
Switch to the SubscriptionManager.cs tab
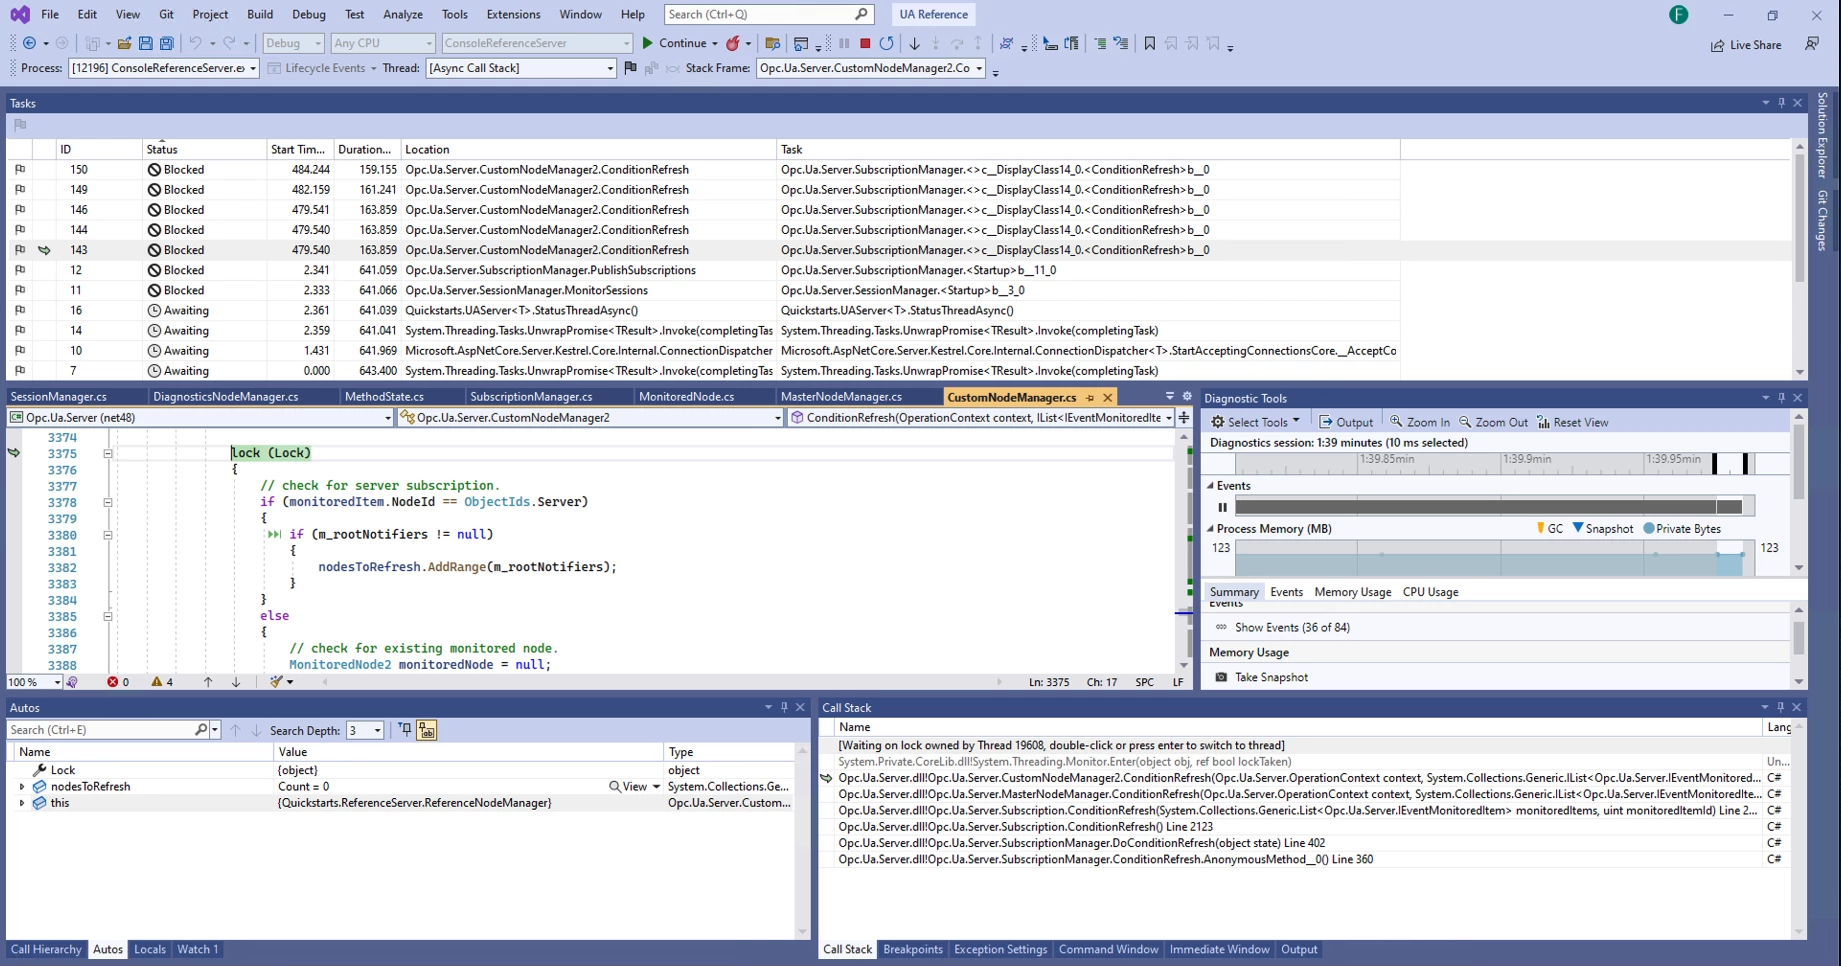tap(531, 397)
